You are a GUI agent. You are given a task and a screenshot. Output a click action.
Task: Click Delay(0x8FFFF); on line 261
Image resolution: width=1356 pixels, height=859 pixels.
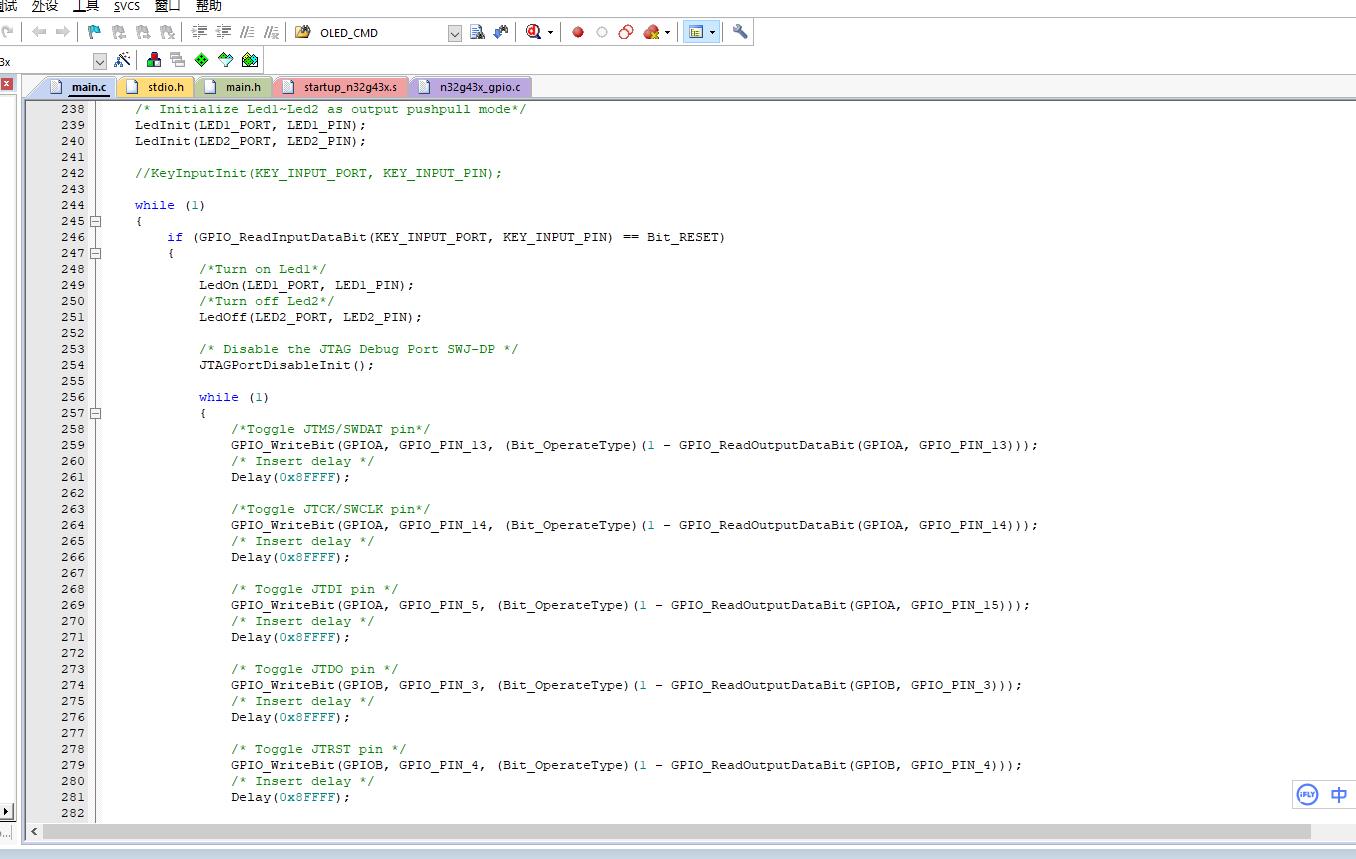pos(291,477)
